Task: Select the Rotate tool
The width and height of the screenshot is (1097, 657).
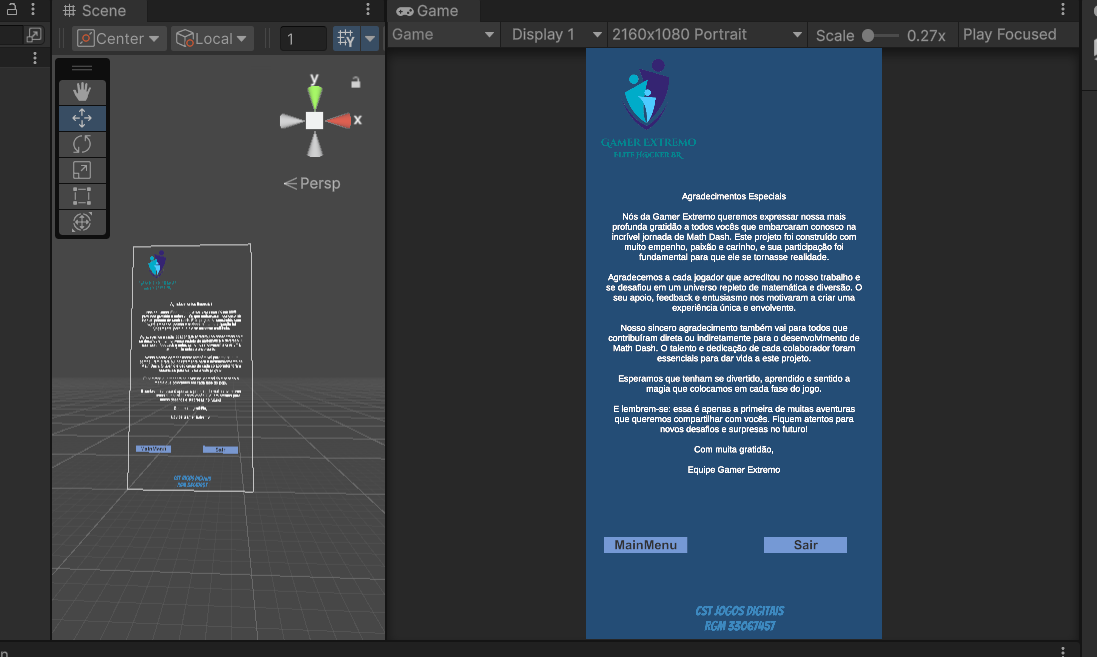Action: pos(82,144)
